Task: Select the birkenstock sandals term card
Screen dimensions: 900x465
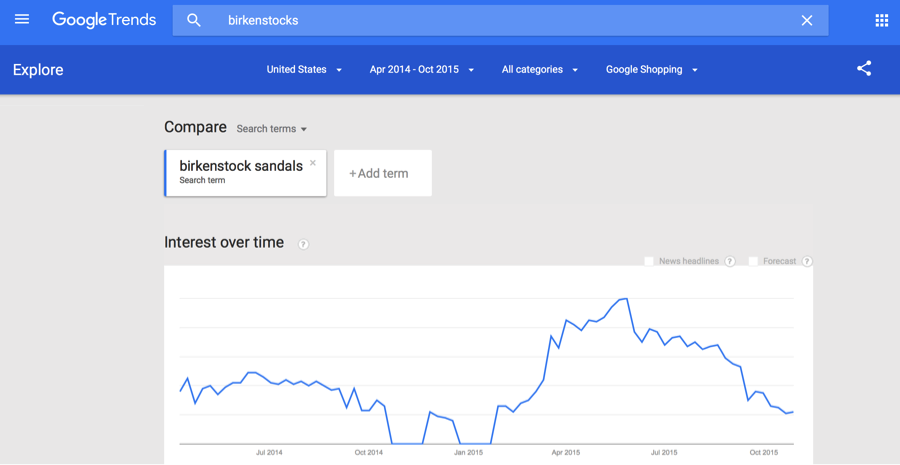Action: click(x=245, y=173)
